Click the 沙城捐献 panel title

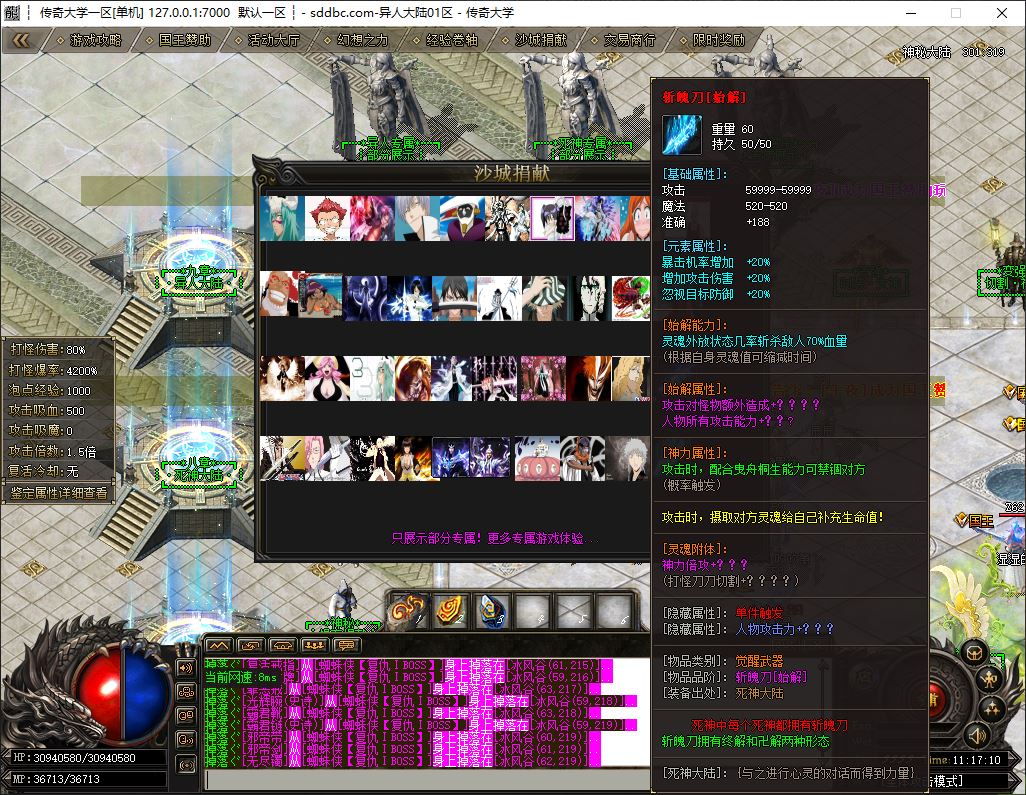coord(512,173)
